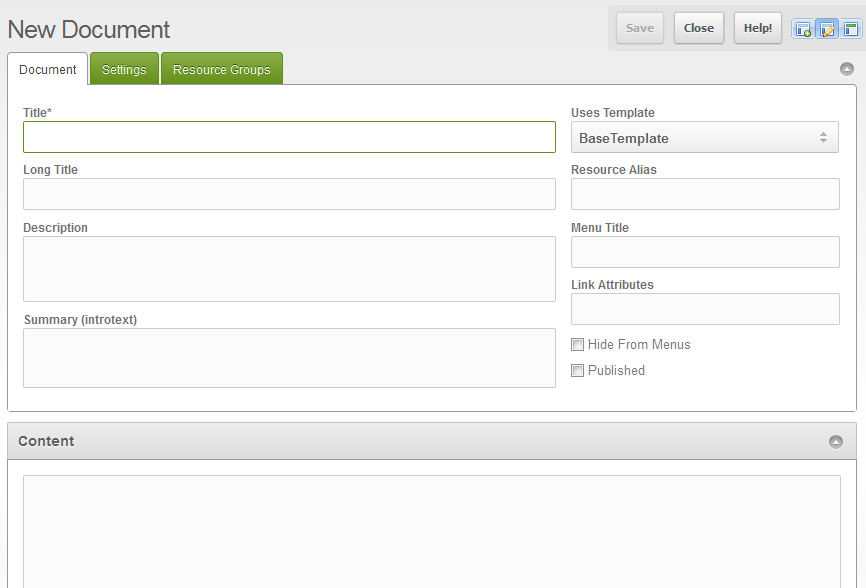Open the Help! button
The height and width of the screenshot is (588, 866).
coord(758,28)
